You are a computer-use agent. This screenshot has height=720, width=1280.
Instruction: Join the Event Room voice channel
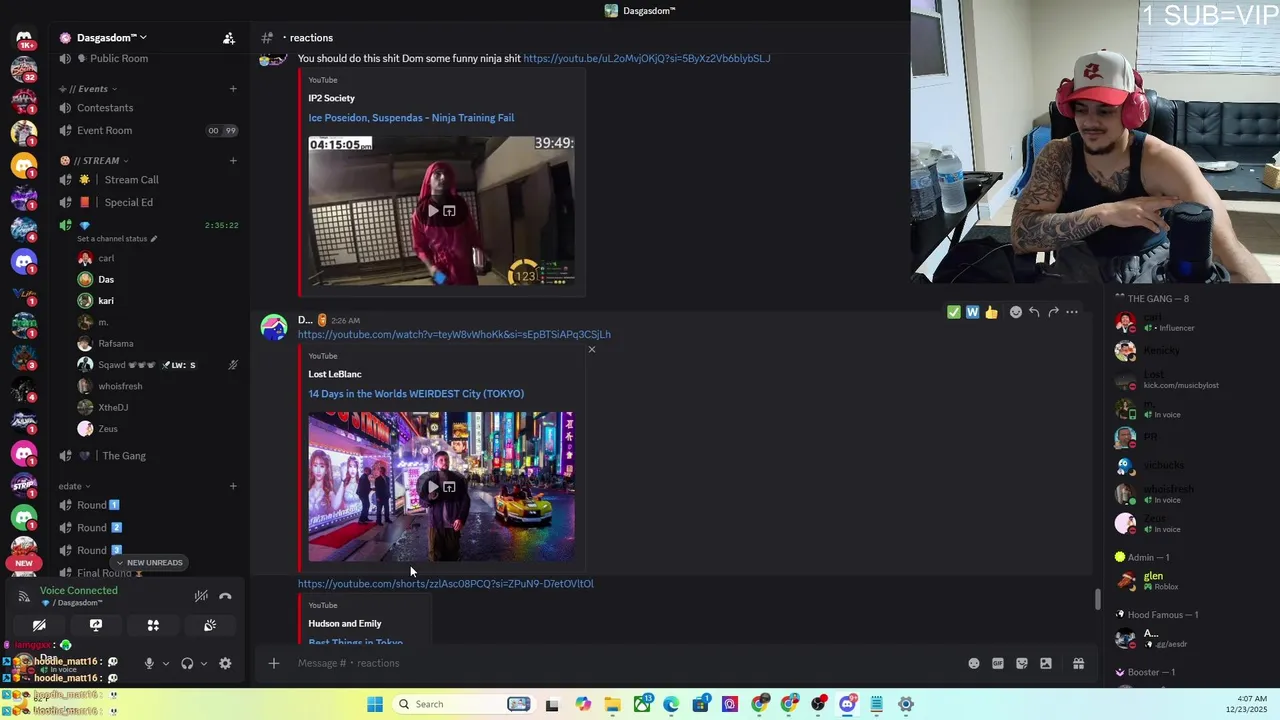[x=148, y=131]
